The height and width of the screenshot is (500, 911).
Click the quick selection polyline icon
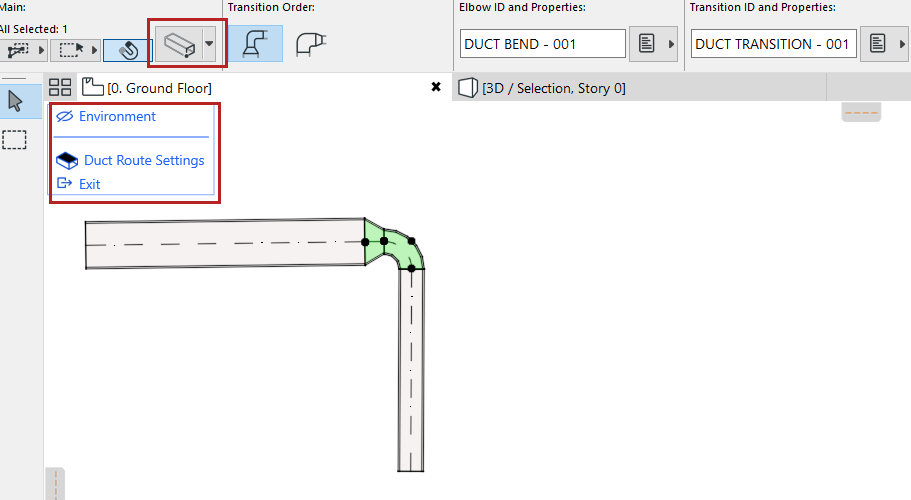pyautogui.click(x=19, y=51)
